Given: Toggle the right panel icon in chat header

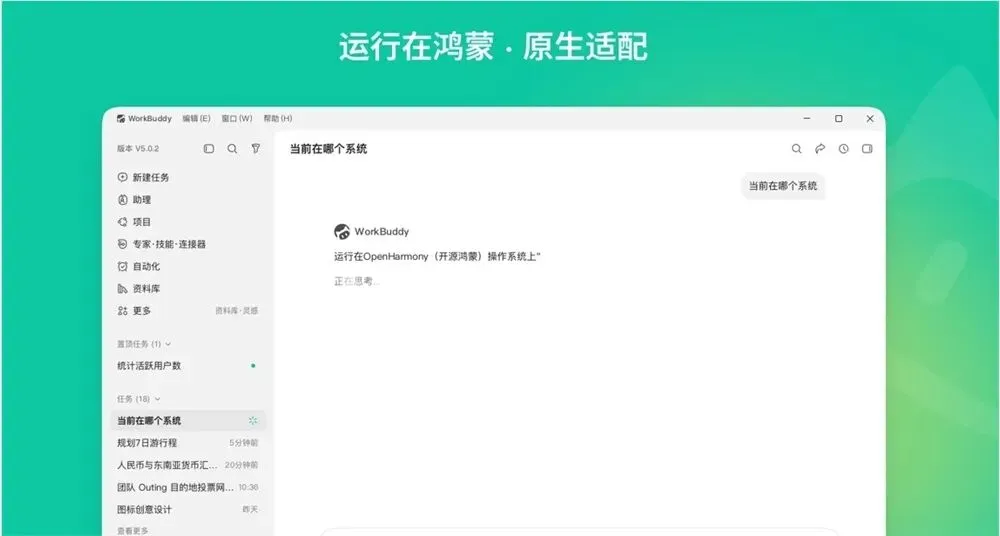Looking at the screenshot, I should point(867,149).
